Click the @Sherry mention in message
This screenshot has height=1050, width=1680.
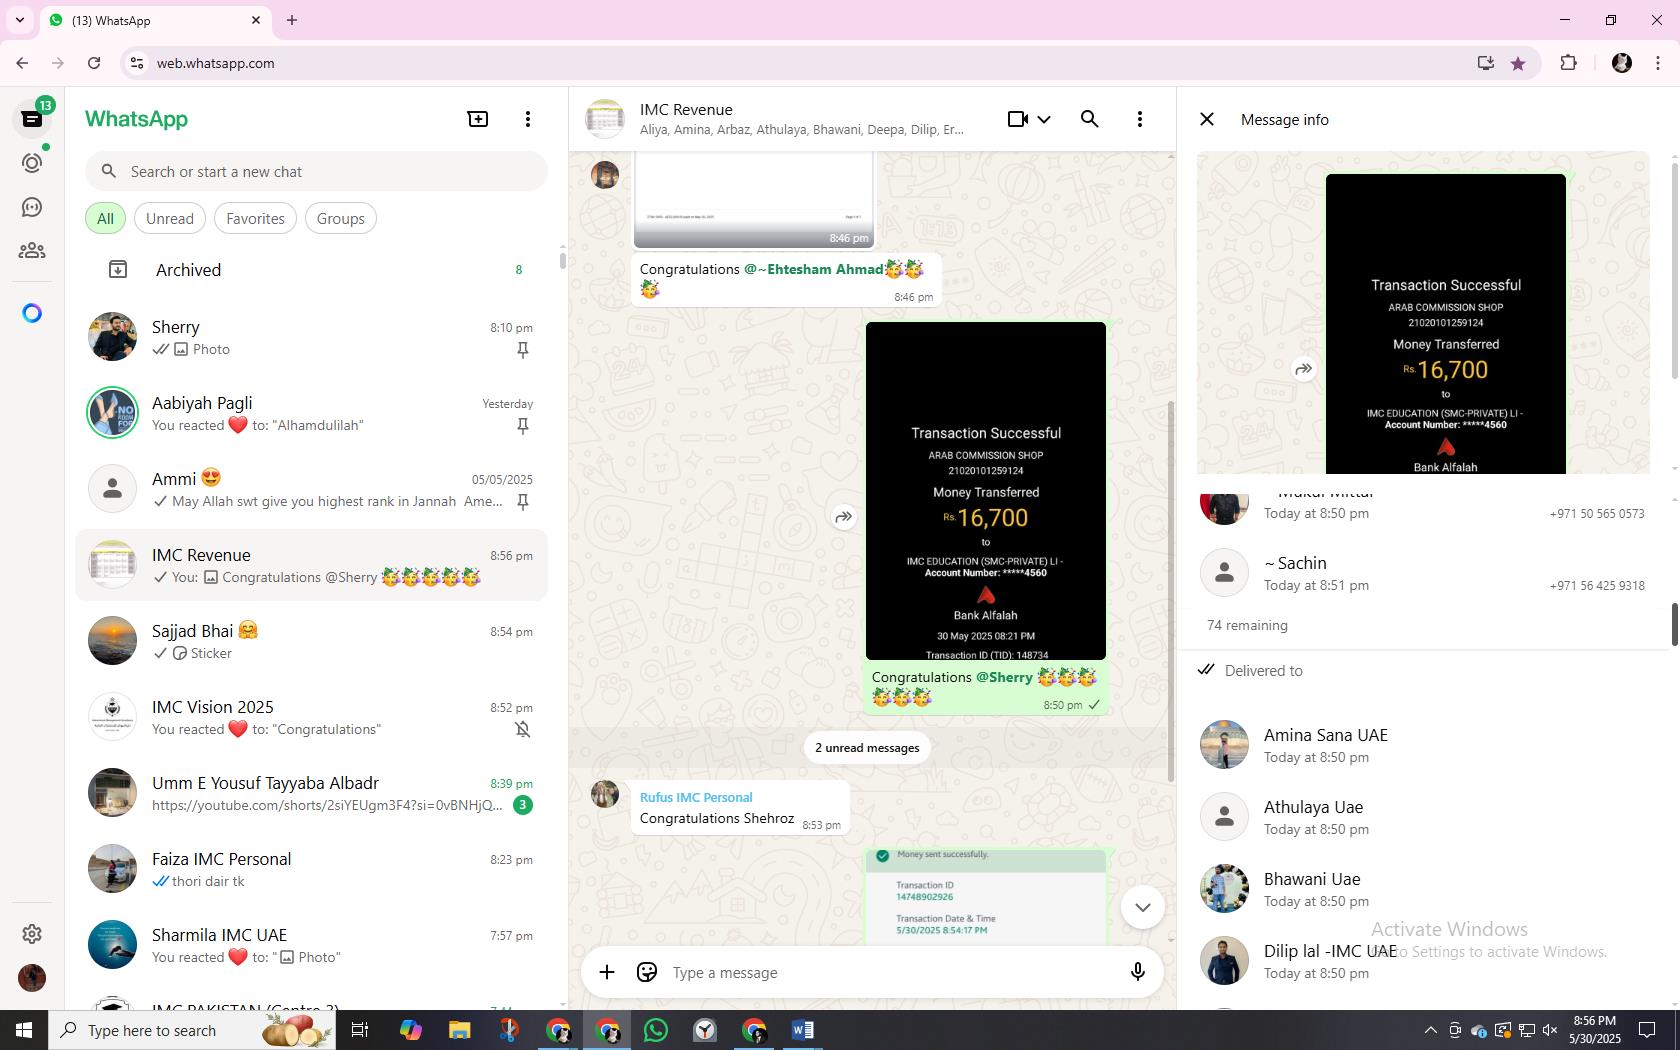[1004, 677]
